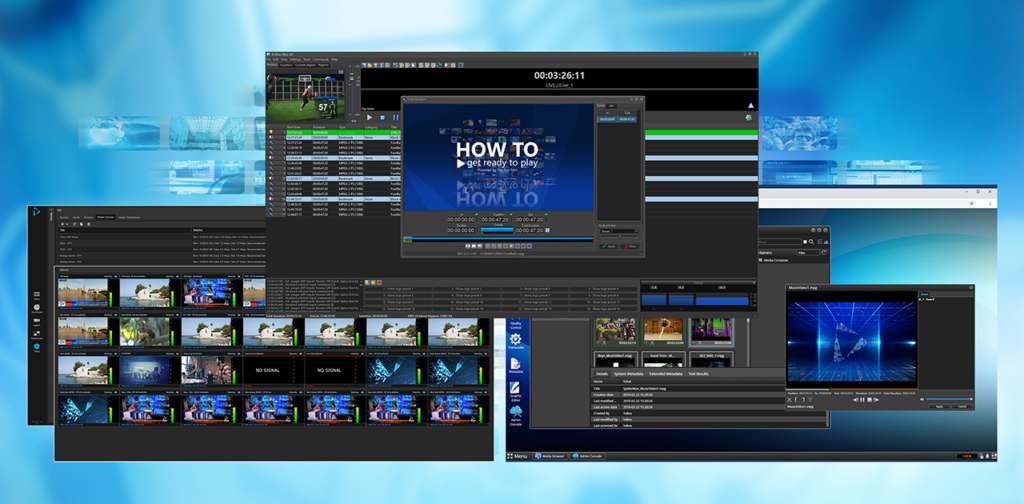Click Cancel in MusicVideo1.mpg player
Image resolution: width=1024 pixels, height=504 pixels.
click(x=962, y=407)
